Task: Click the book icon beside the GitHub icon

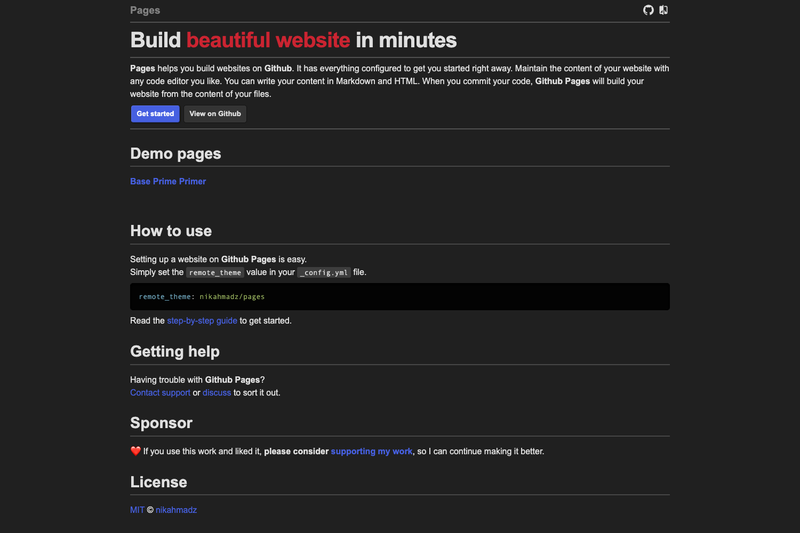Action: (663, 10)
